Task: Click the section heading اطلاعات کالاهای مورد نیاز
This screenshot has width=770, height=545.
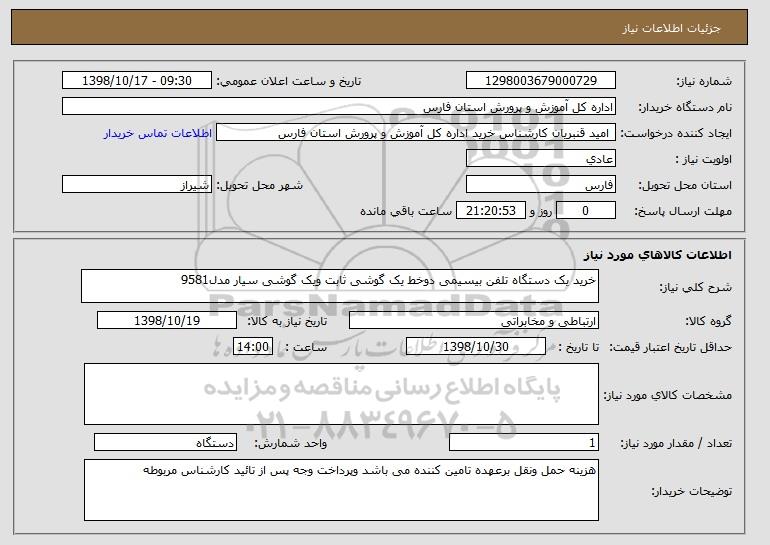Action: (x=658, y=254)
